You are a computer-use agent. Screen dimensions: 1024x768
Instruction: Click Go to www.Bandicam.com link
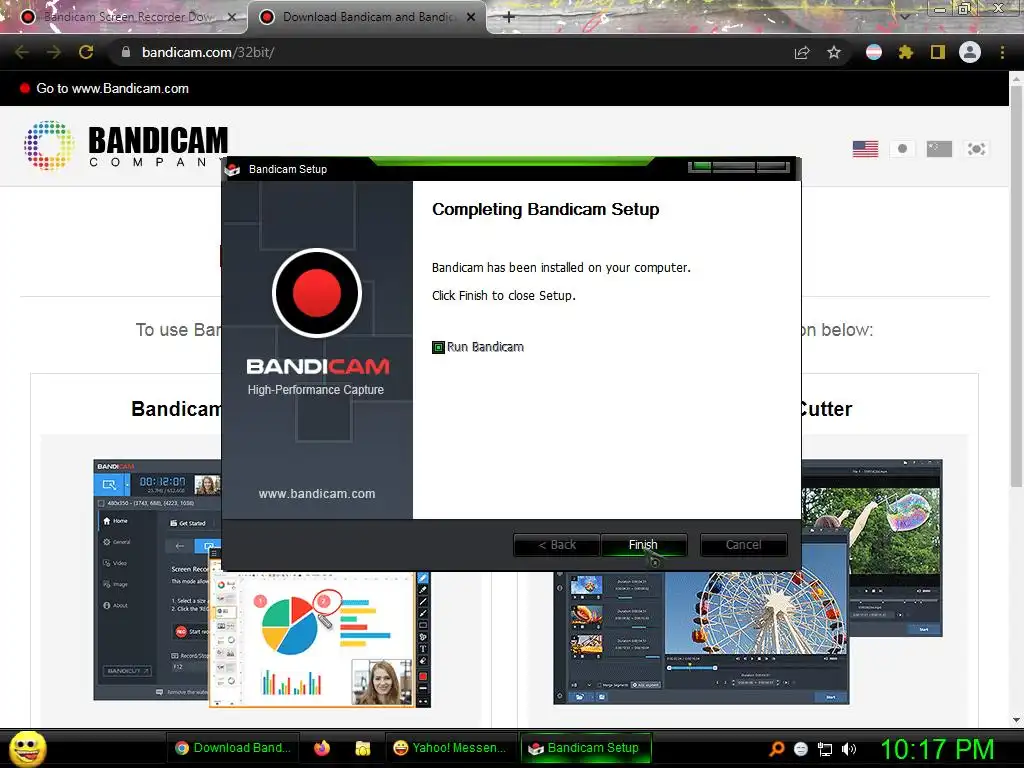point(112,89)
